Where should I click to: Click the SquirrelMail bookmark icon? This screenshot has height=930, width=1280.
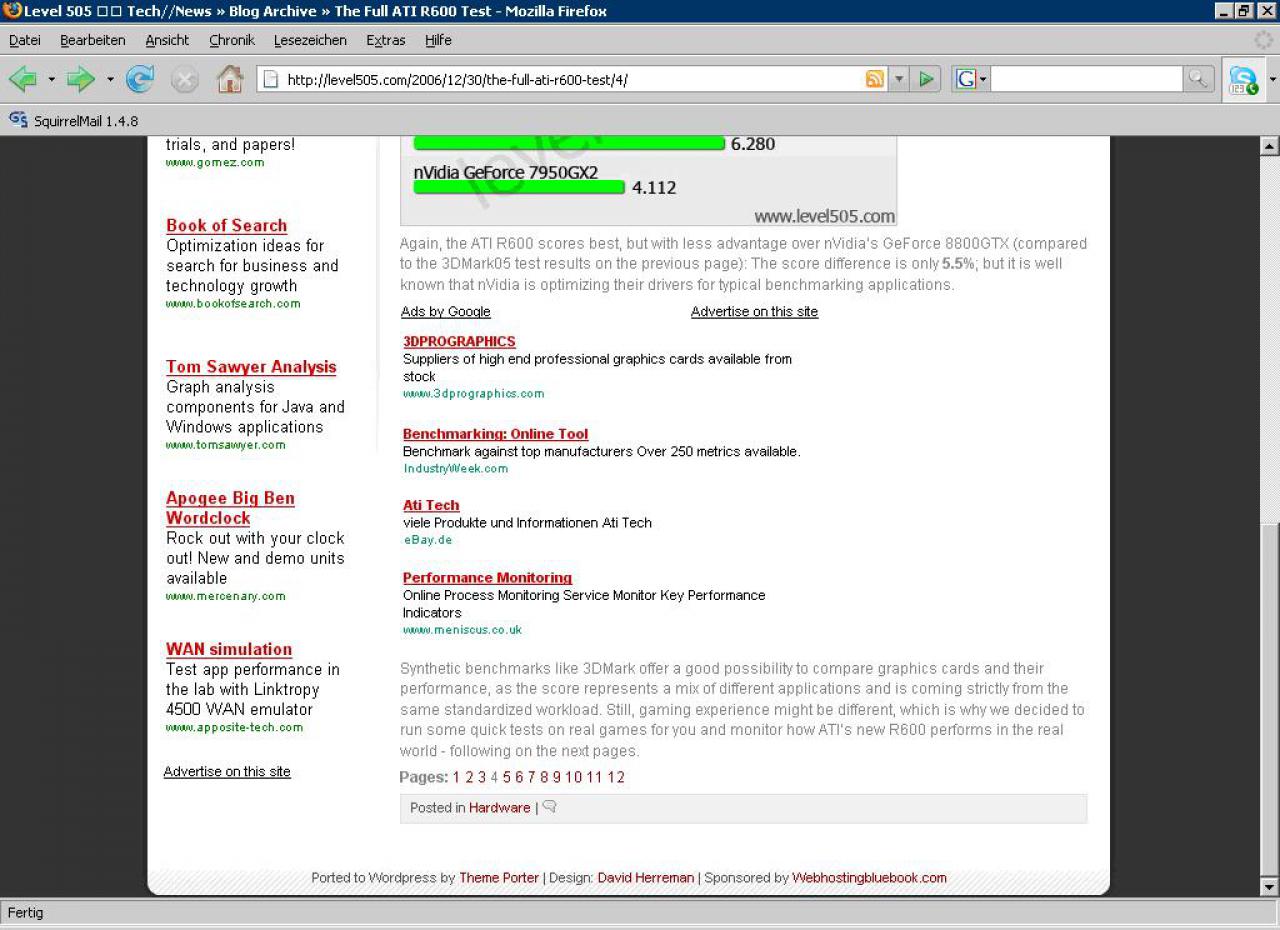pos(18,120)
